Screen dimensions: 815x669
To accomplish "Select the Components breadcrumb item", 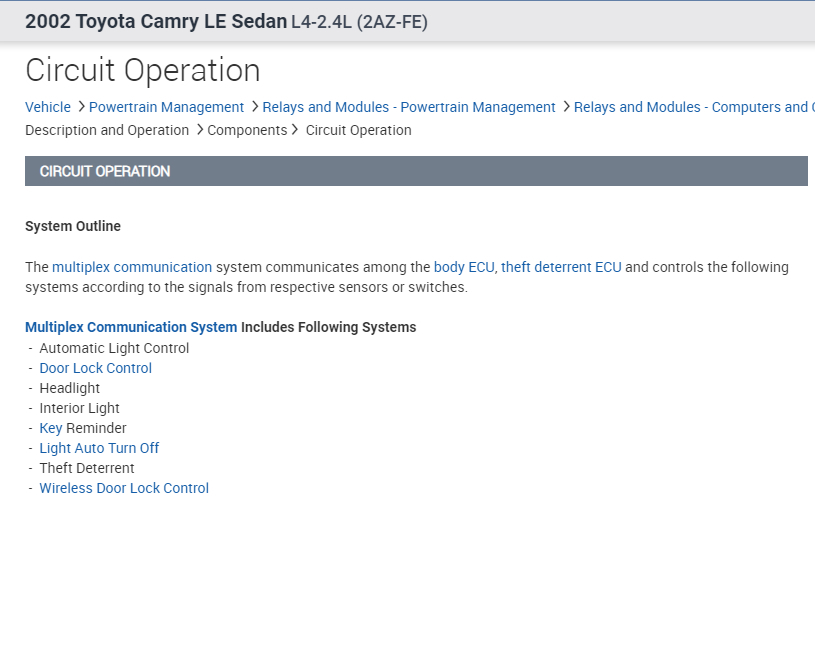I will 247,130.
